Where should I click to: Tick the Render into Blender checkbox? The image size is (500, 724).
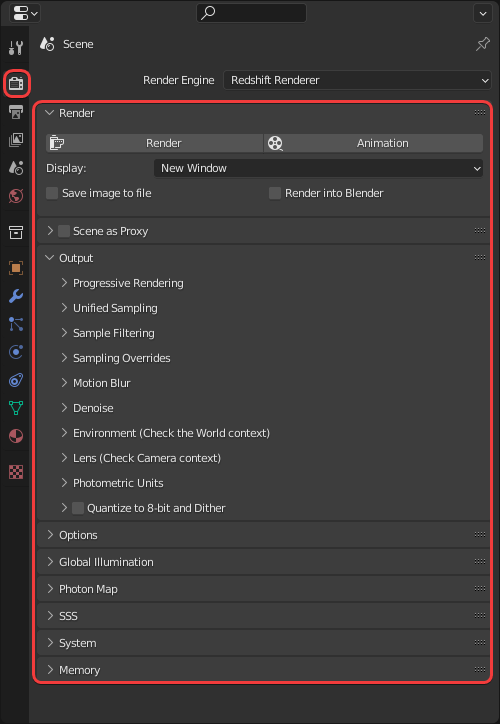(x=275, y=193)
